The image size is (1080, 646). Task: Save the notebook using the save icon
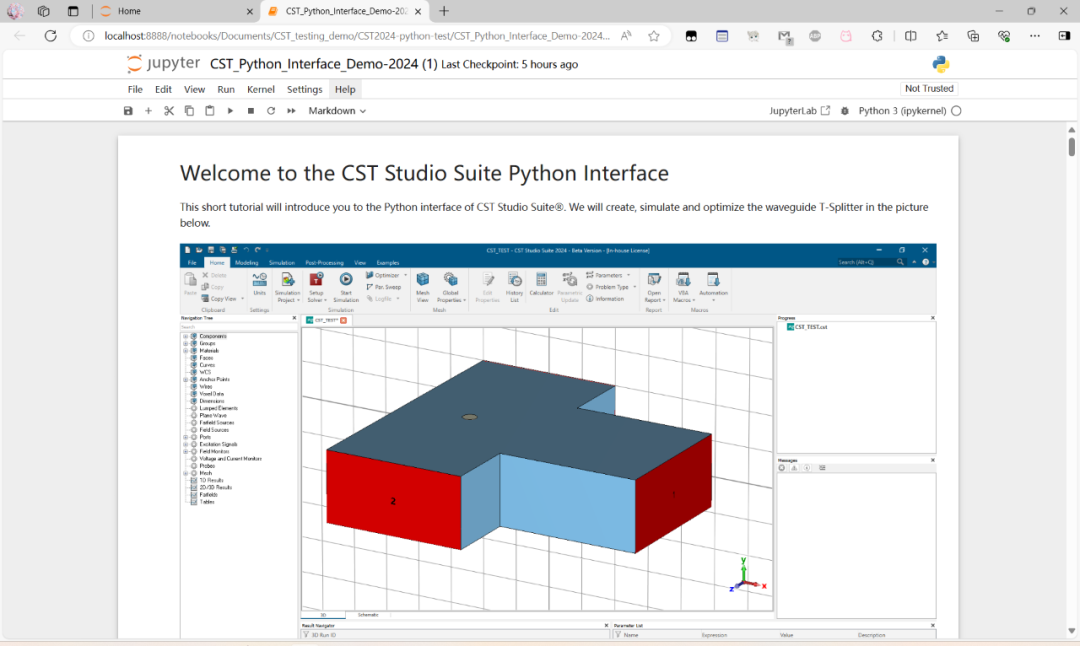pyautogui.click(x=127, y=110)
